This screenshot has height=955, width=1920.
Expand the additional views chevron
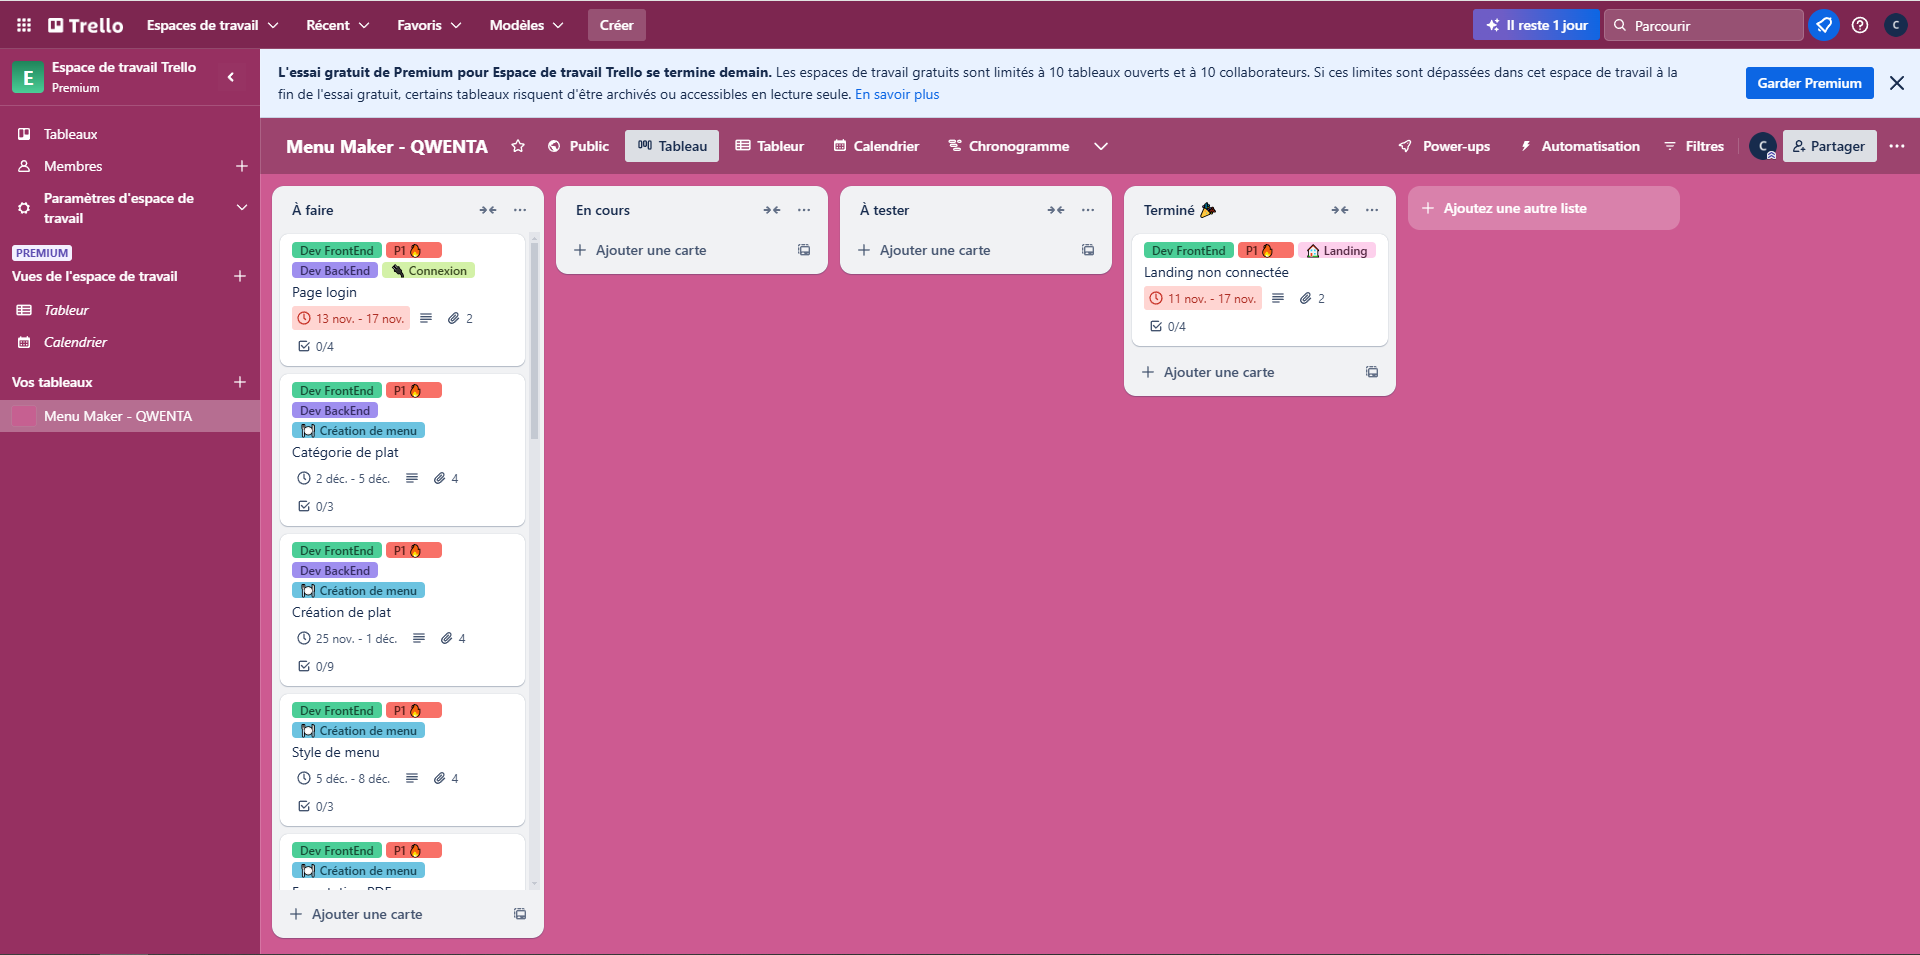pos(1101,146)
